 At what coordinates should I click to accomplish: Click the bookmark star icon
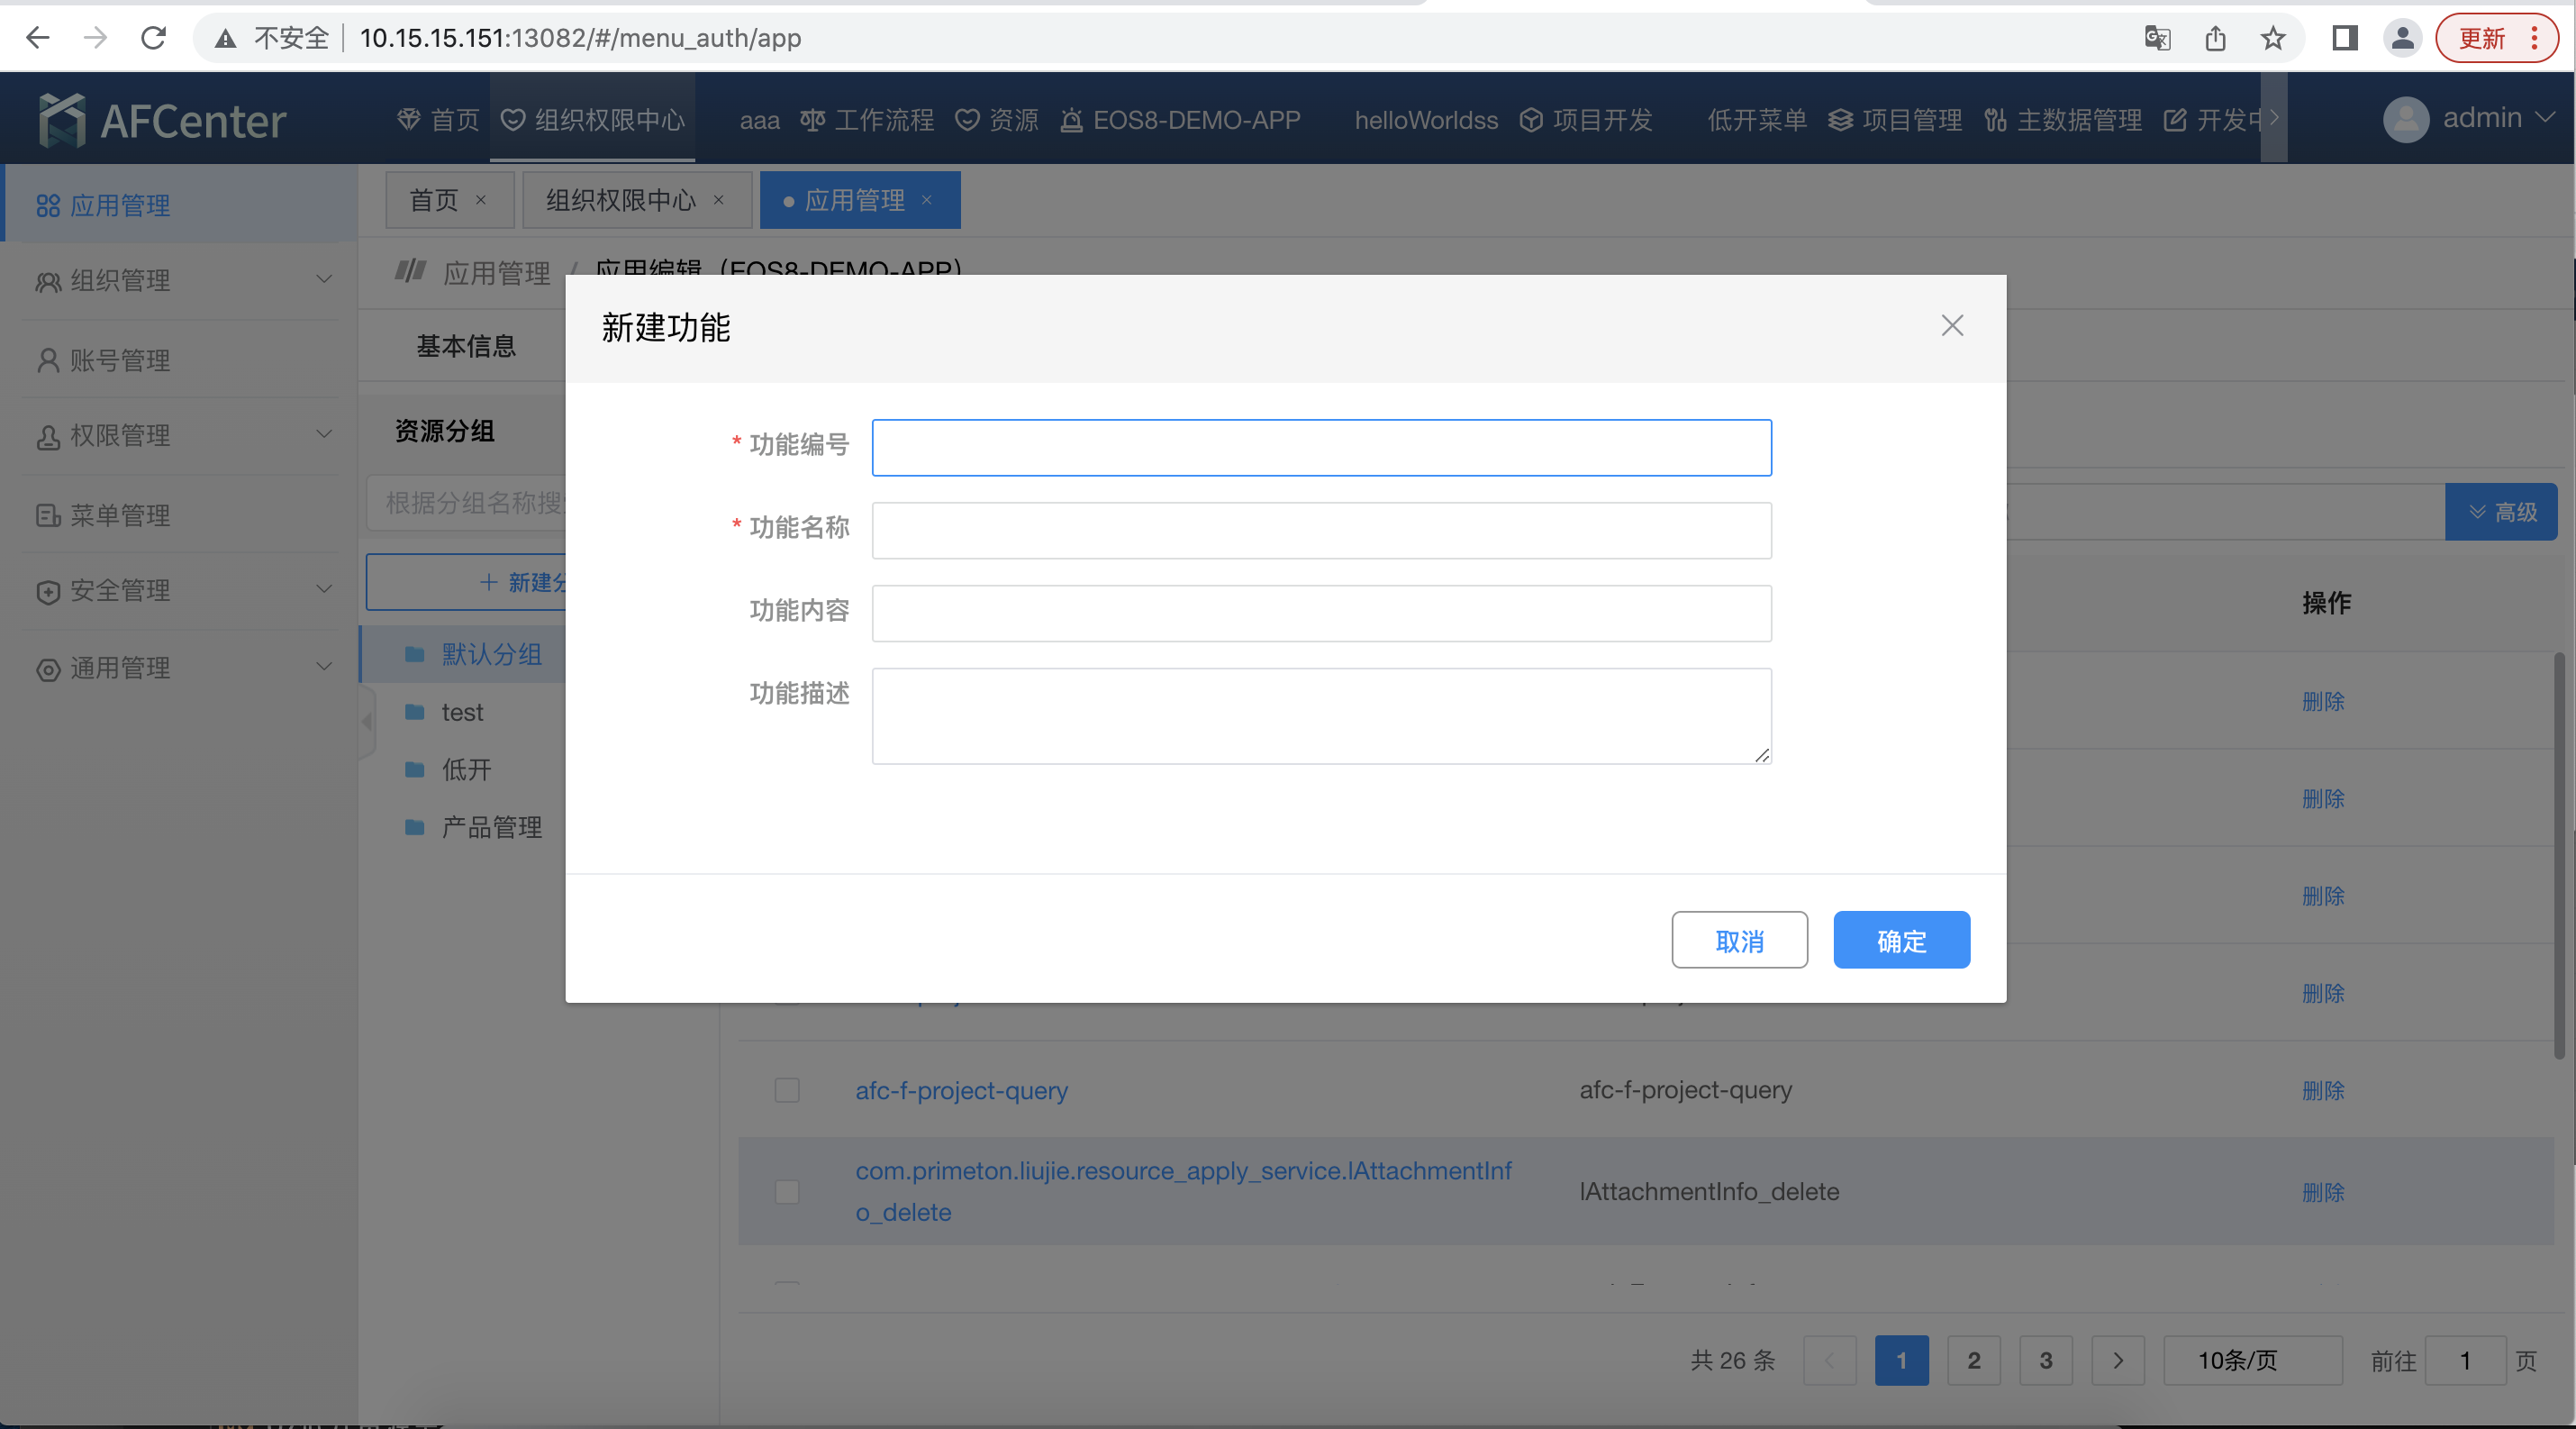(x=2273, y=38)
